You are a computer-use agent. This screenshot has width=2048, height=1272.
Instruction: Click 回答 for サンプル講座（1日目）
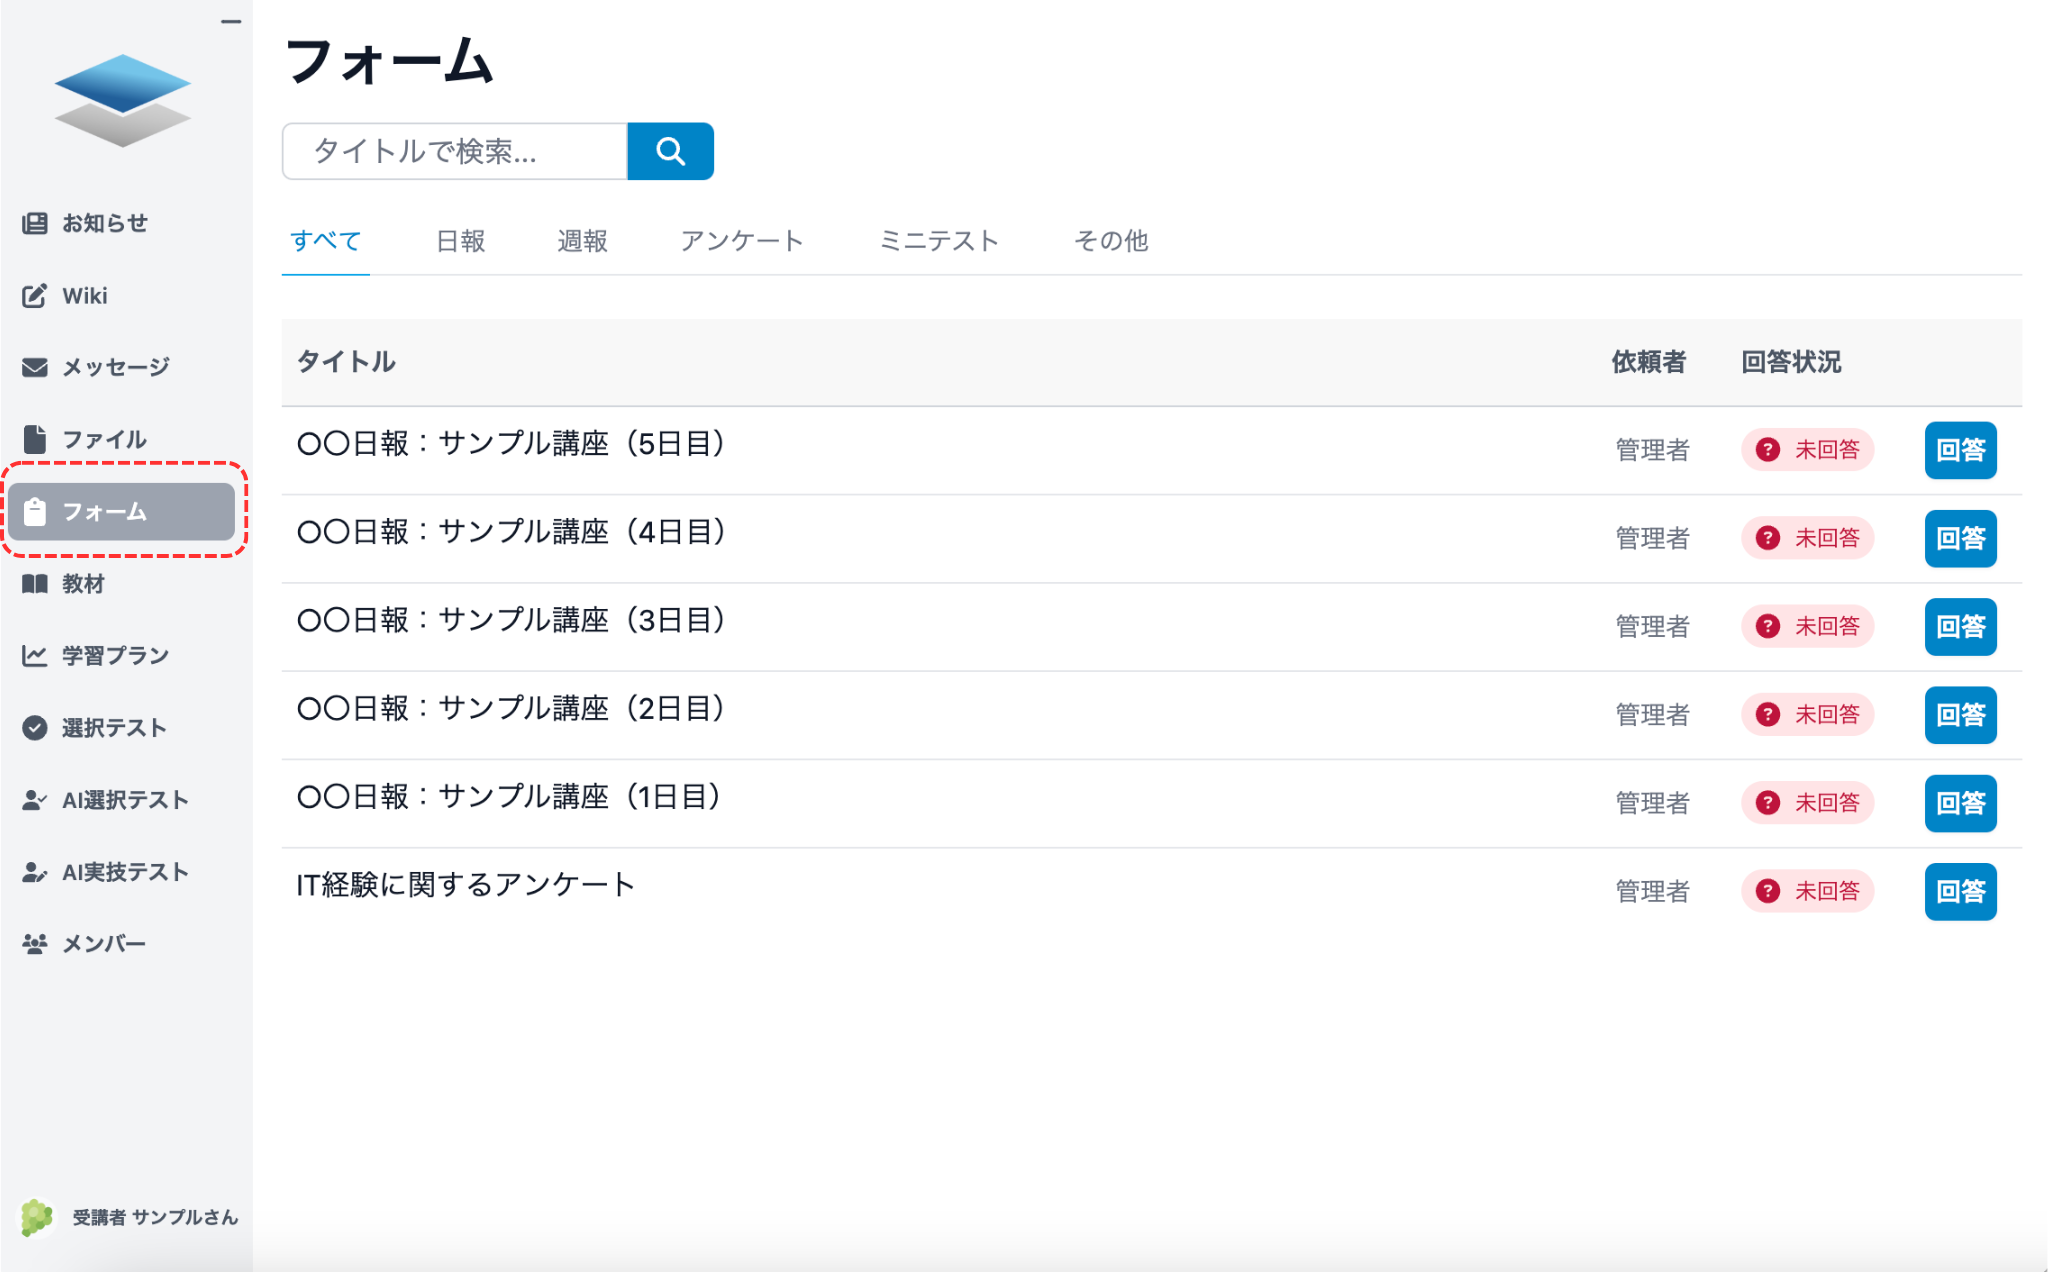point(1959,803)
